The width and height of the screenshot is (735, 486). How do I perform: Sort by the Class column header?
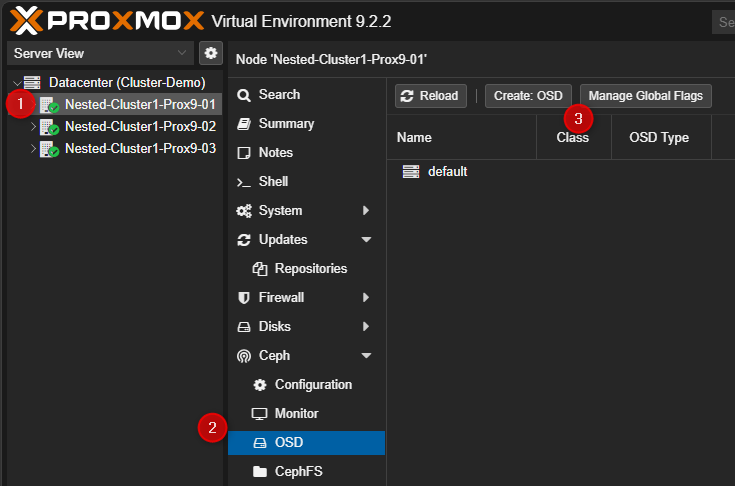(x=574, y=137)
